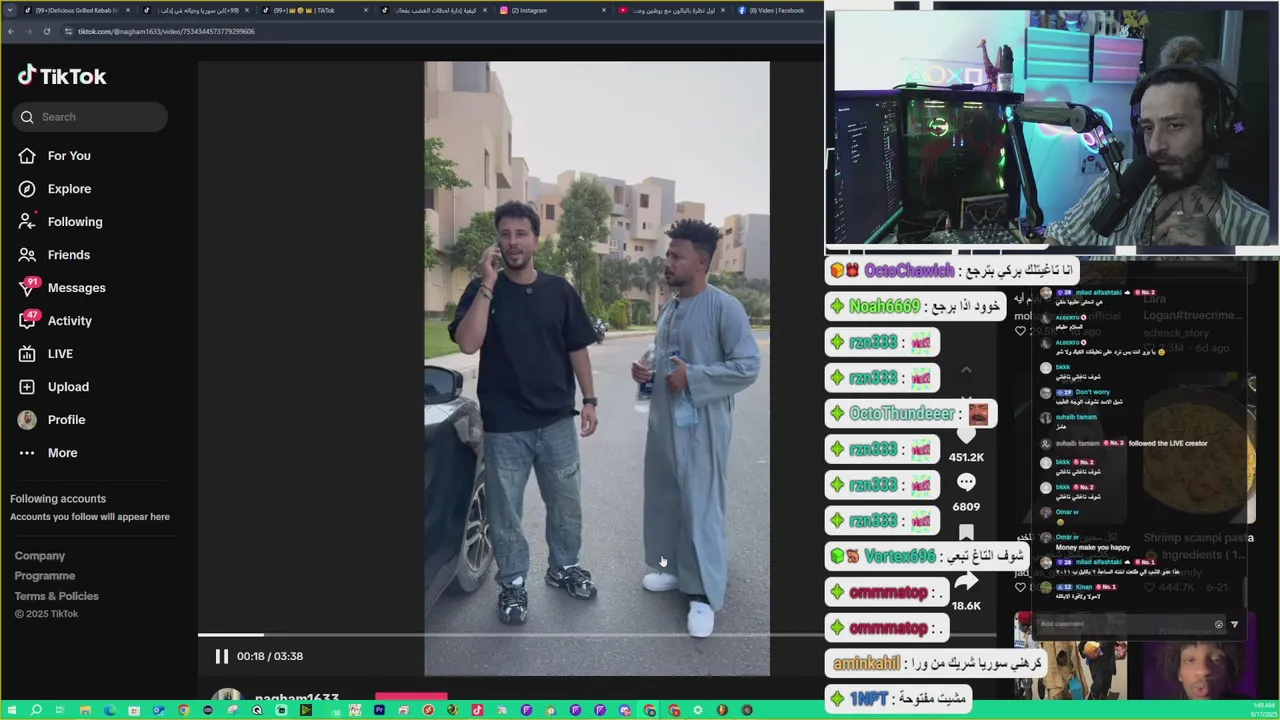Open Settings gear in taskbar

click(x=698, y=710)
